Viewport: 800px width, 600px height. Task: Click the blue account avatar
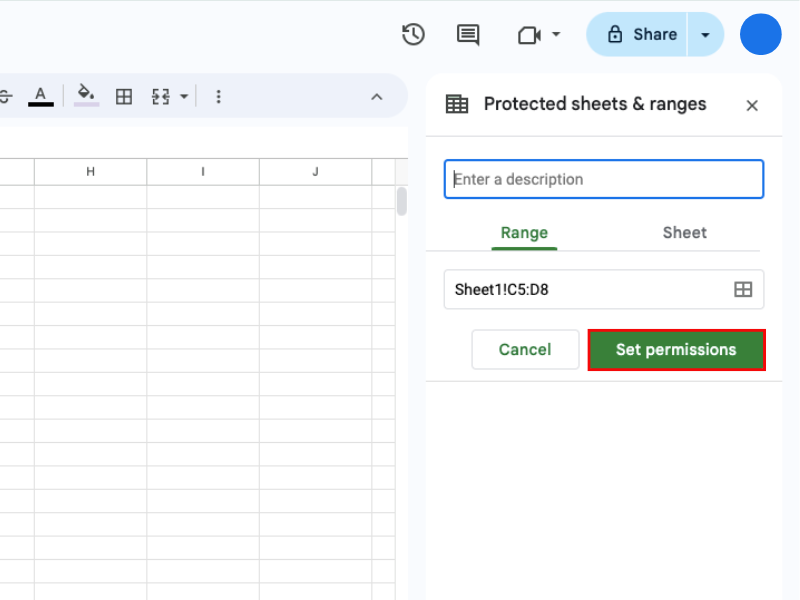760,35
